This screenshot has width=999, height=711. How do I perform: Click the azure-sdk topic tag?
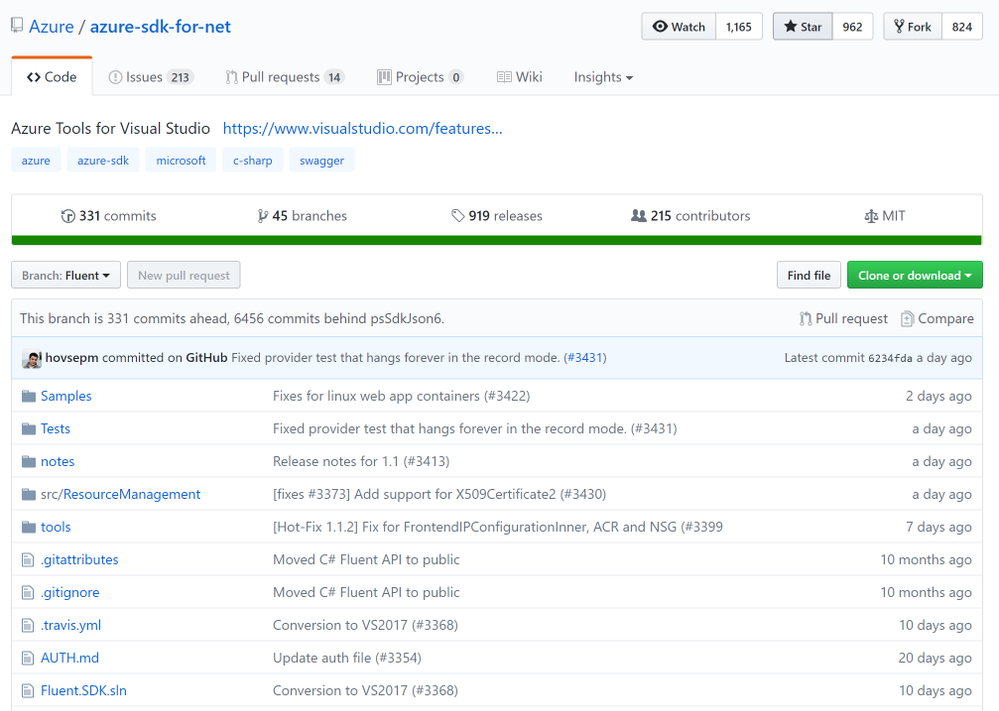[x=103, y=161]
